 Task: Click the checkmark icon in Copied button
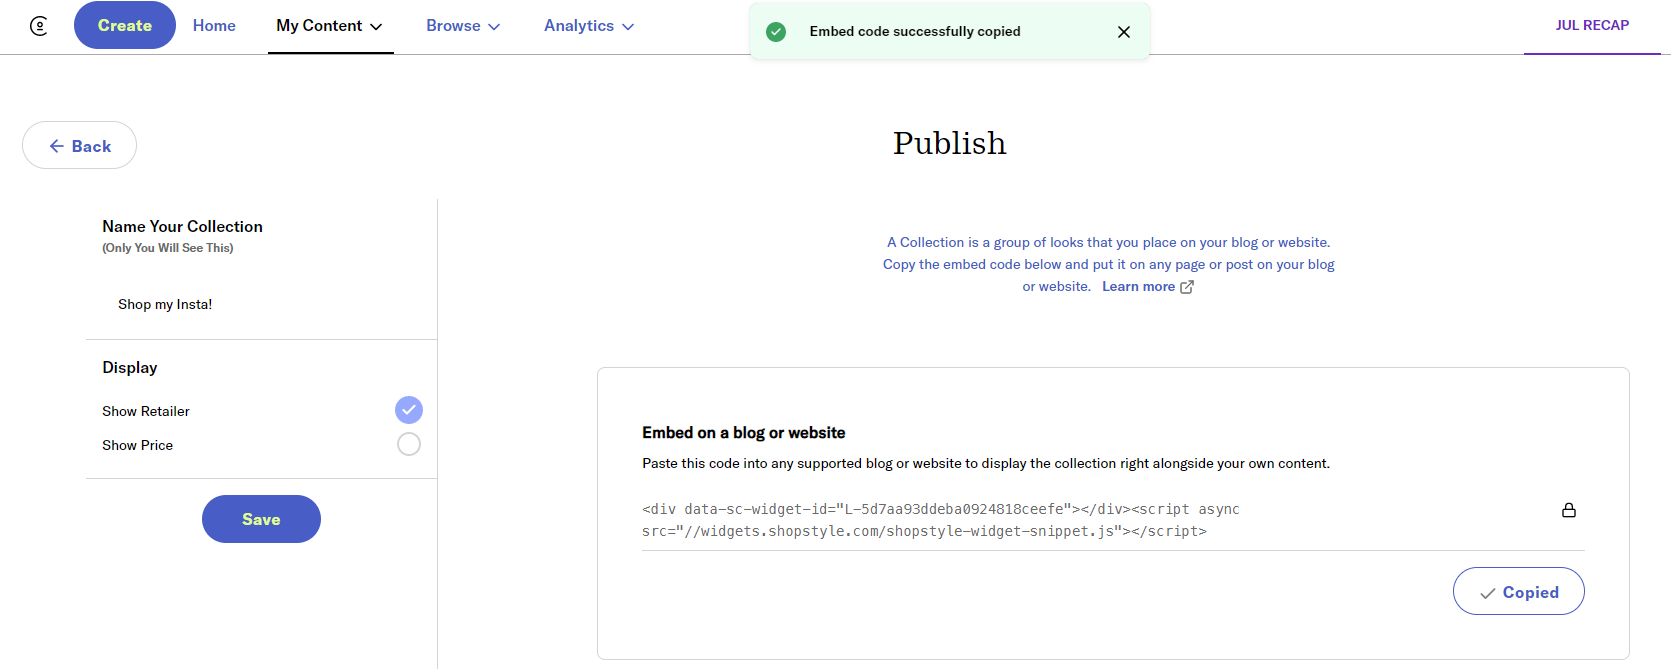[1488, 593]
